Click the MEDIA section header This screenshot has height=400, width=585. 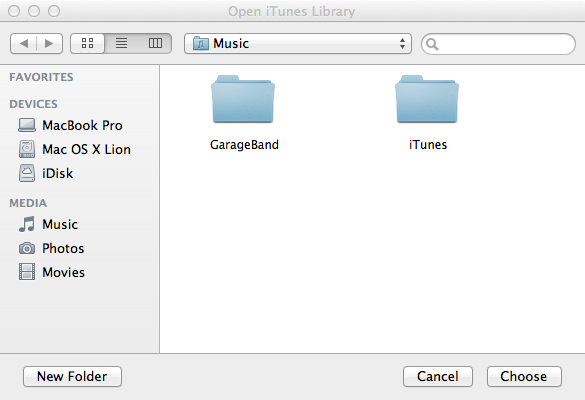pyautogui.click(x=28, y=203)
